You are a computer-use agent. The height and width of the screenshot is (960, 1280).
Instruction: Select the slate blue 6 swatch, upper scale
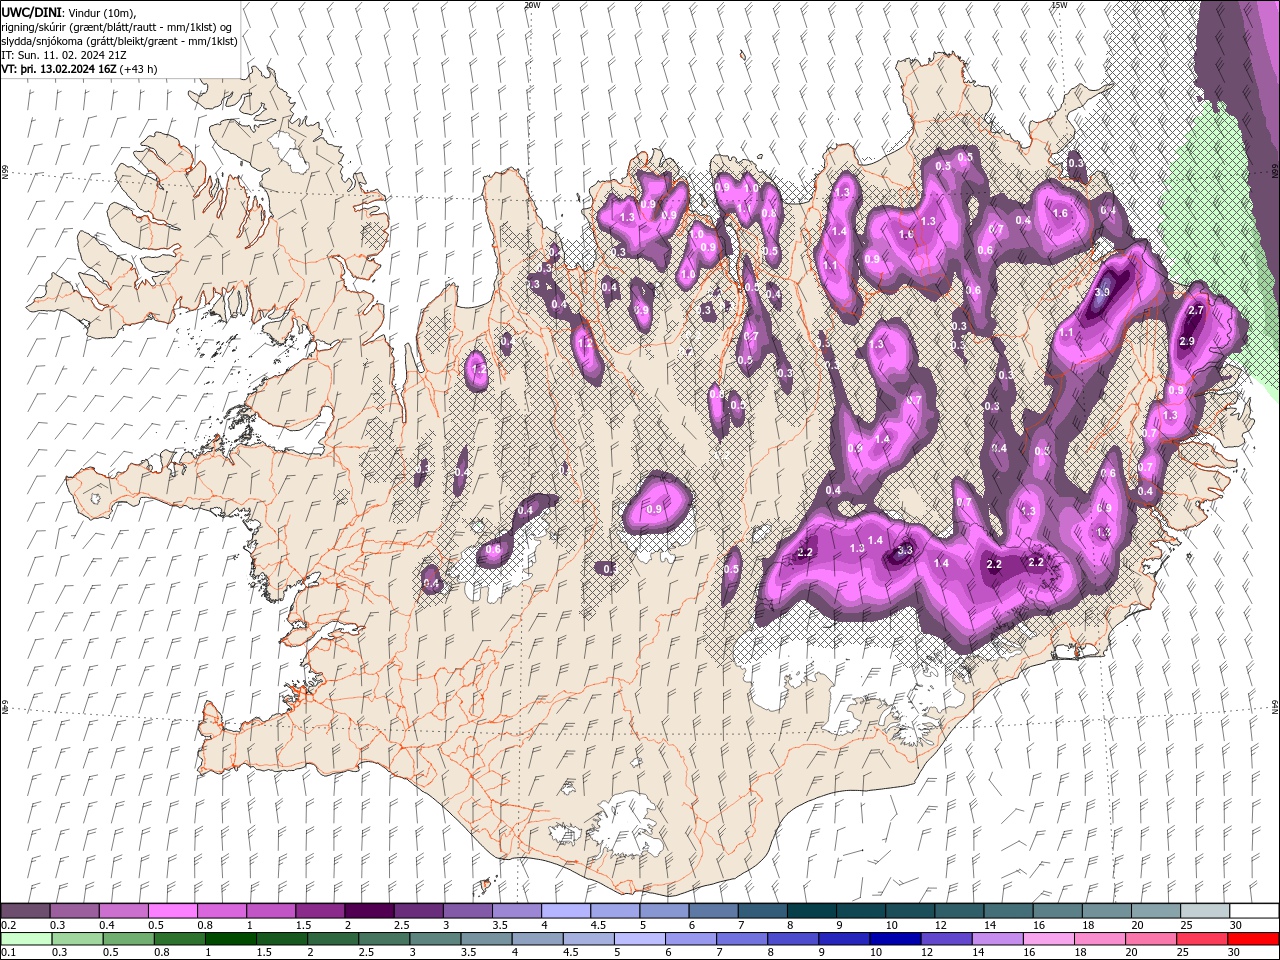pos(713,911)
